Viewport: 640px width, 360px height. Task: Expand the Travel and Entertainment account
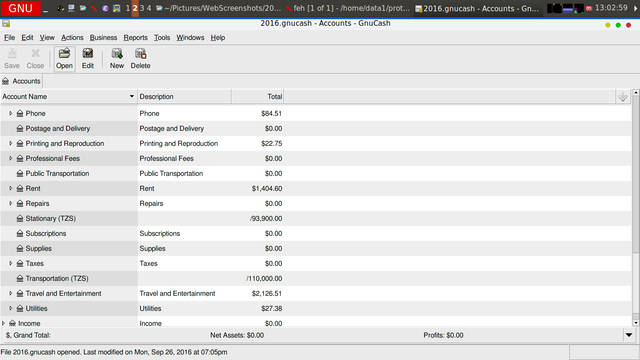coord(11,293)
